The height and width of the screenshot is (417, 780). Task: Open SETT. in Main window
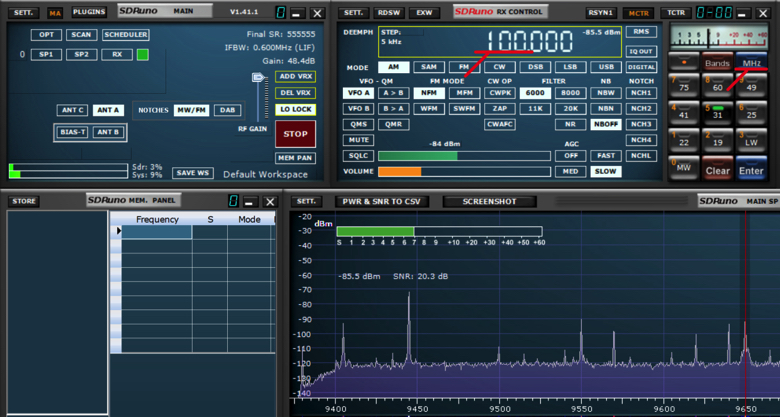[x=23, y=12]
